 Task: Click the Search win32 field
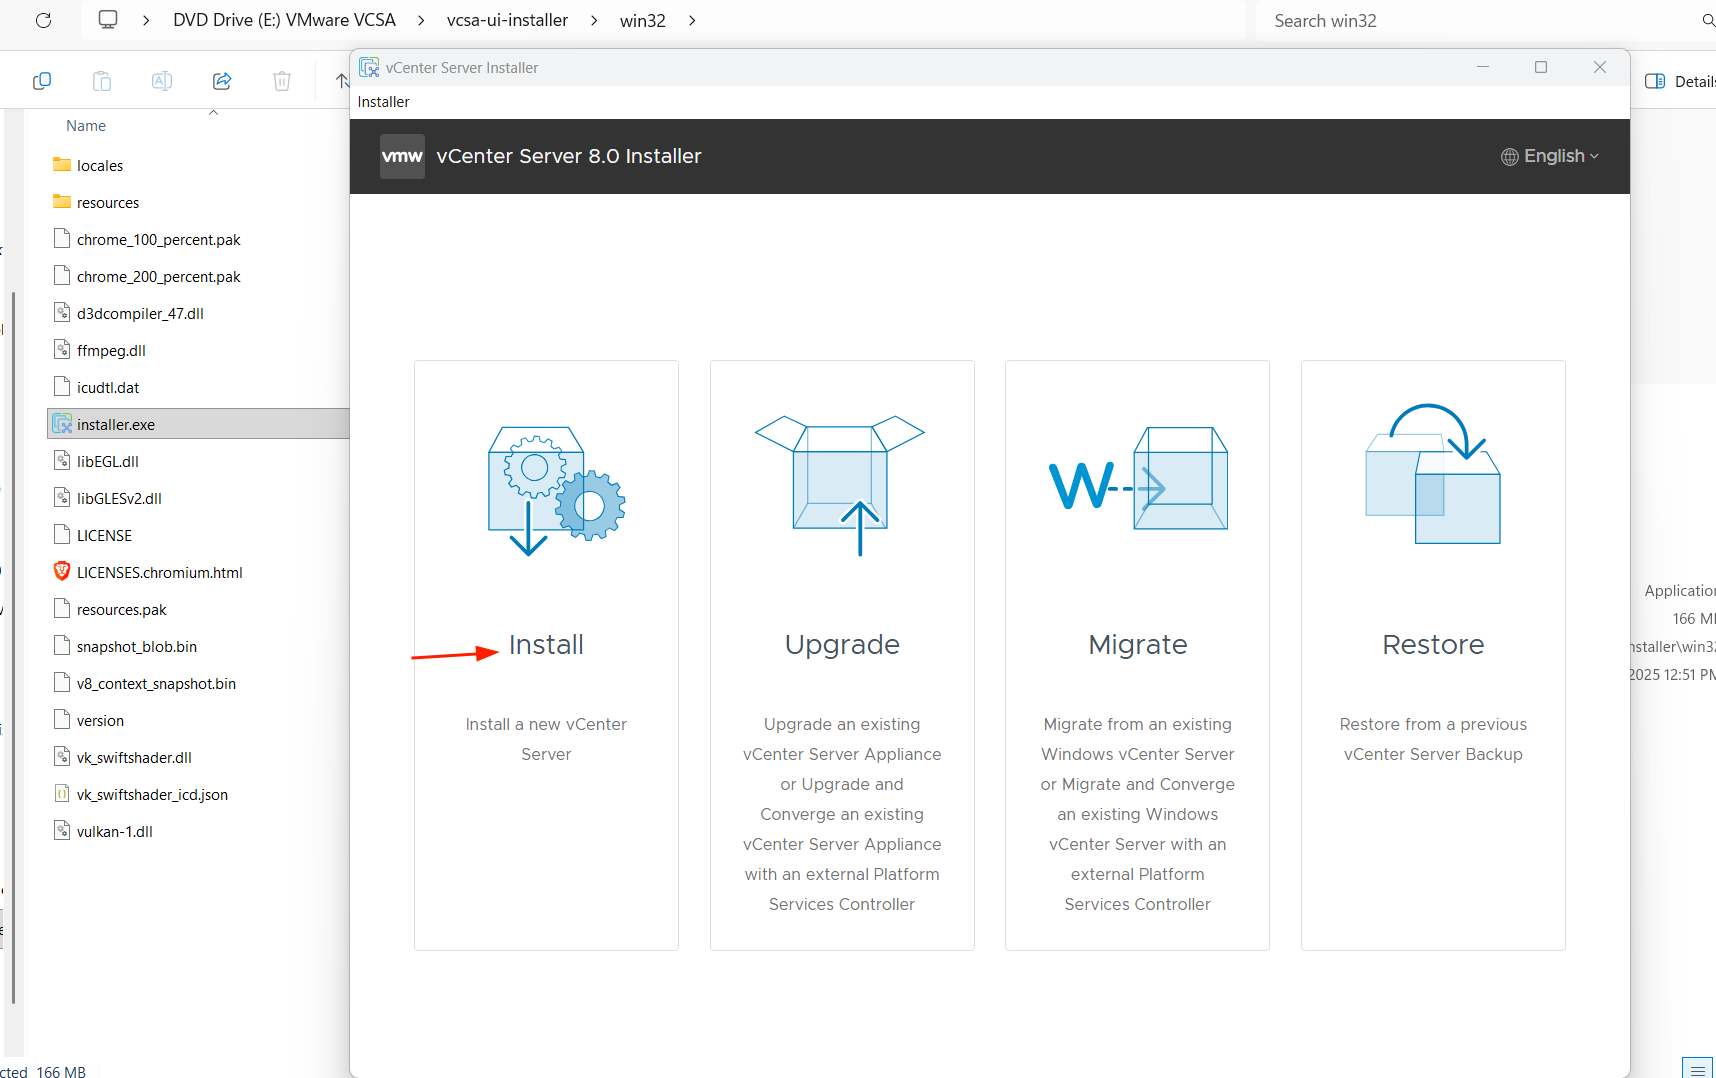(1484, 20)
